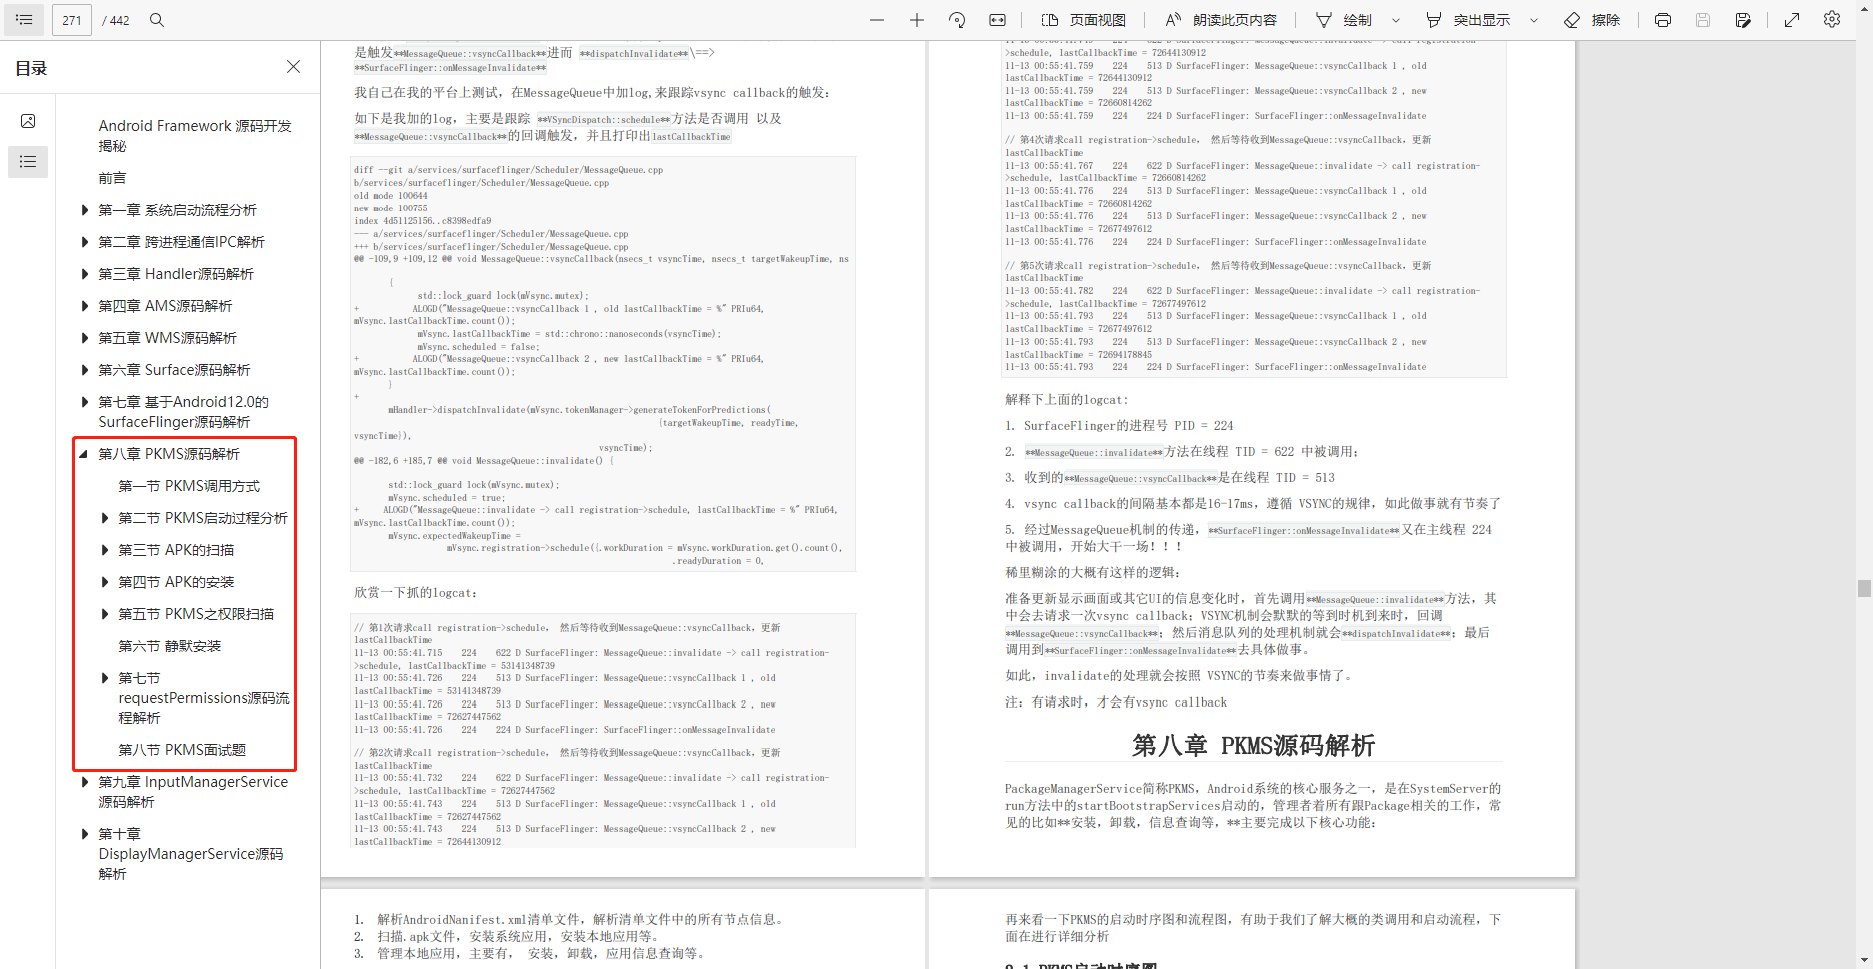The height and width of the screenshot is (969, 1873).
Task: Toggle the table of contents sidebar
Action: (23, 19)
